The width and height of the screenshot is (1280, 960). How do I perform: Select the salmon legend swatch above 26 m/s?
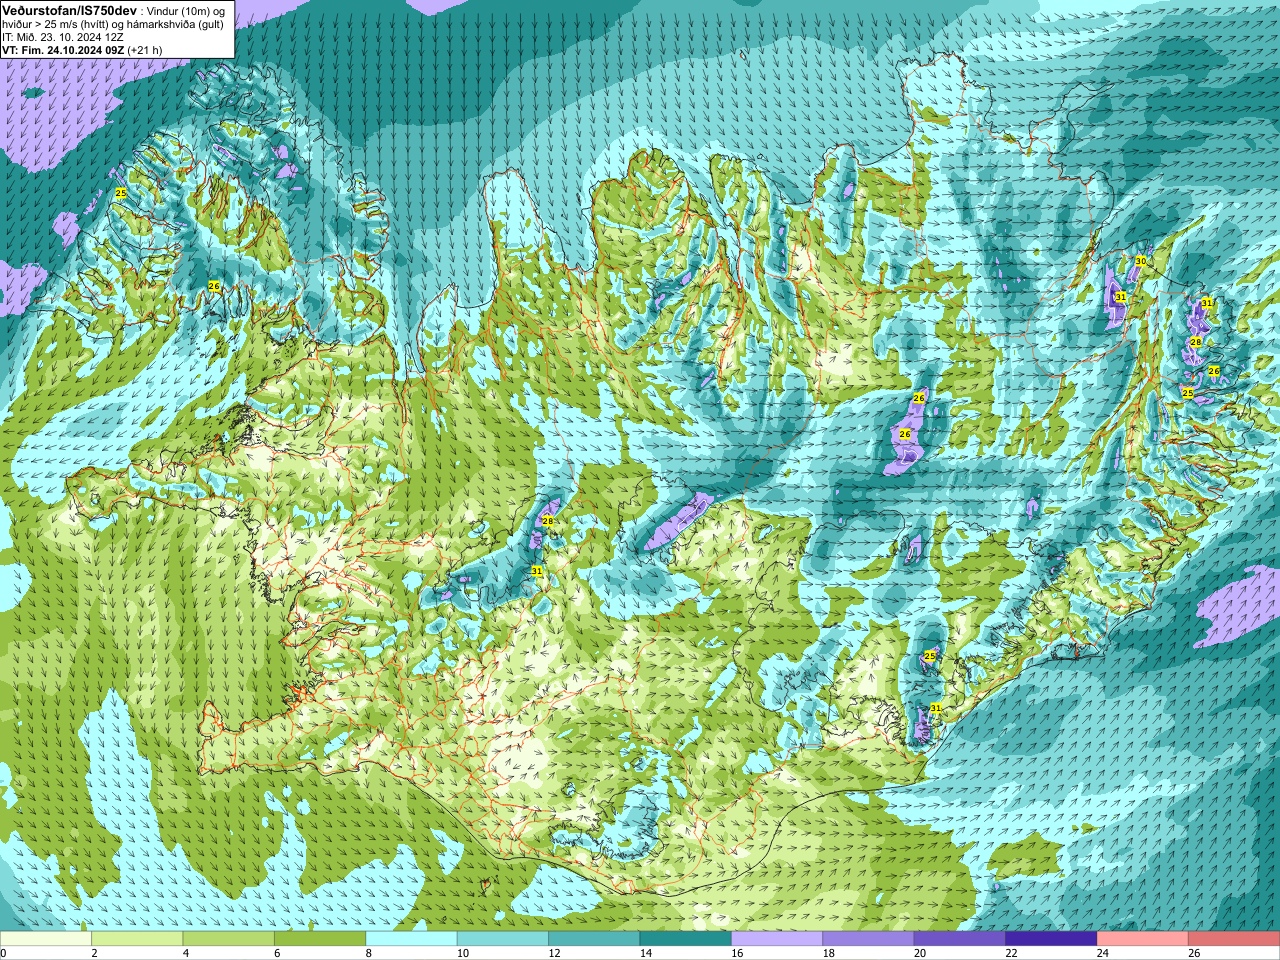(1234, 939)
